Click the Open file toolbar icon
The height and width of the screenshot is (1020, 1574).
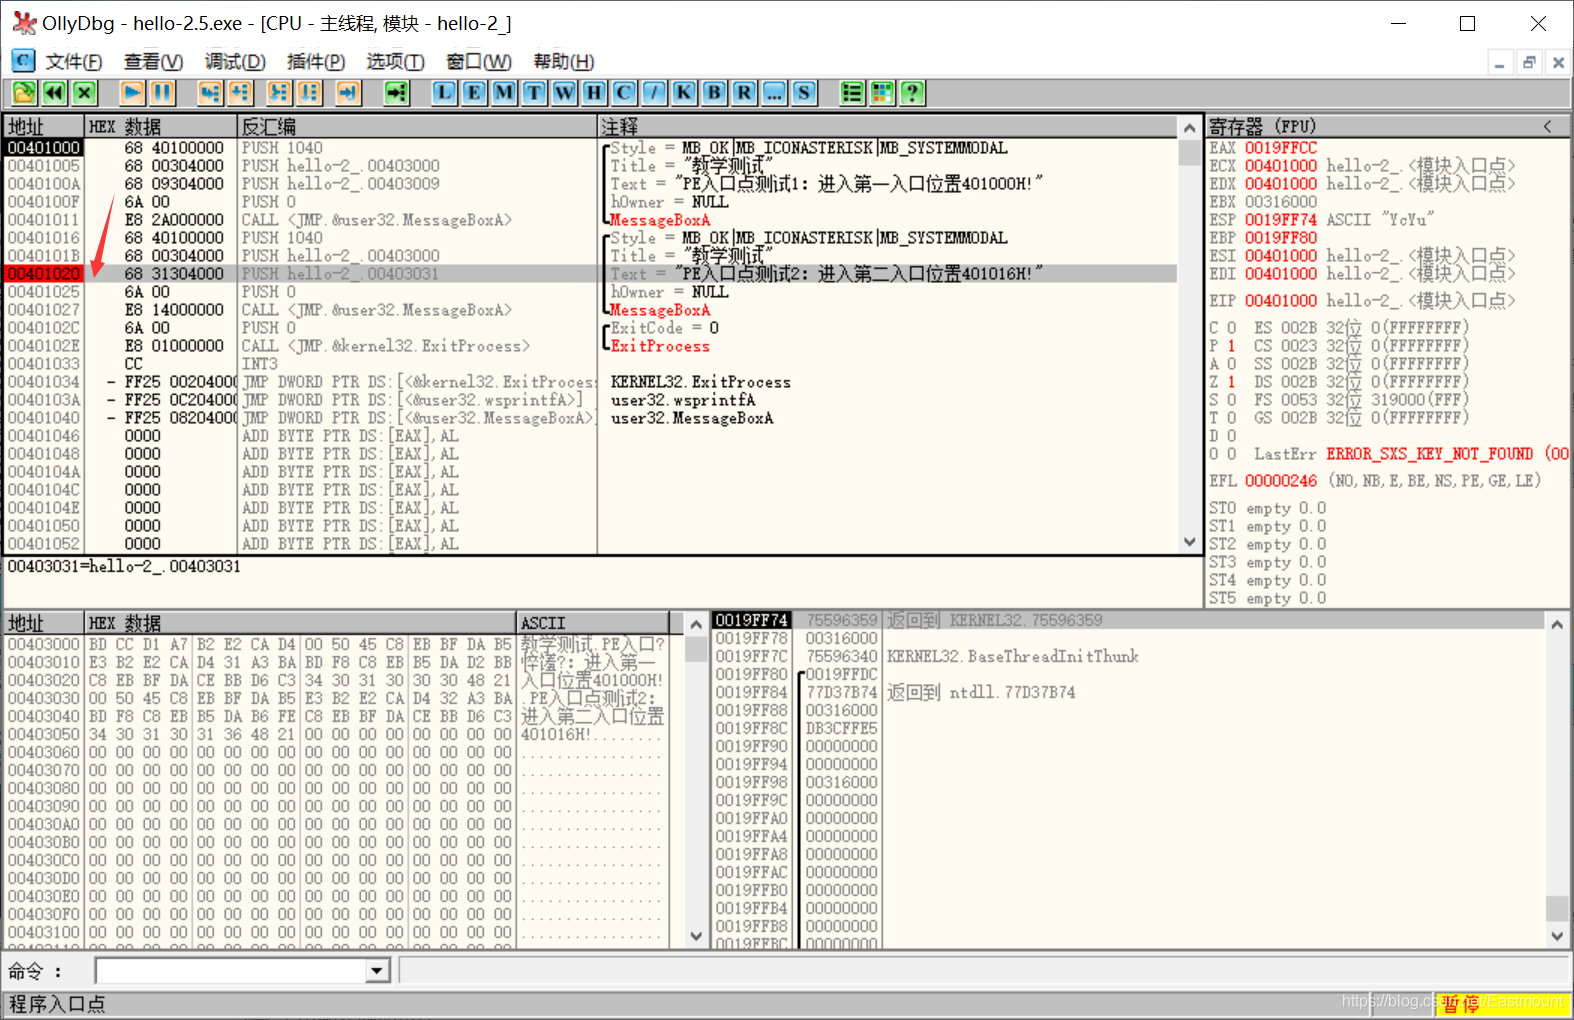pyautogui.click(x=24, y=93)
